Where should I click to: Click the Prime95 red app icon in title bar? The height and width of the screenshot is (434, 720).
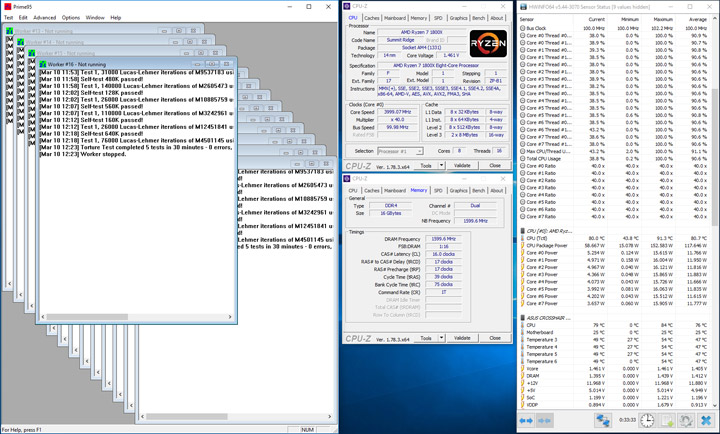(6, 5)
